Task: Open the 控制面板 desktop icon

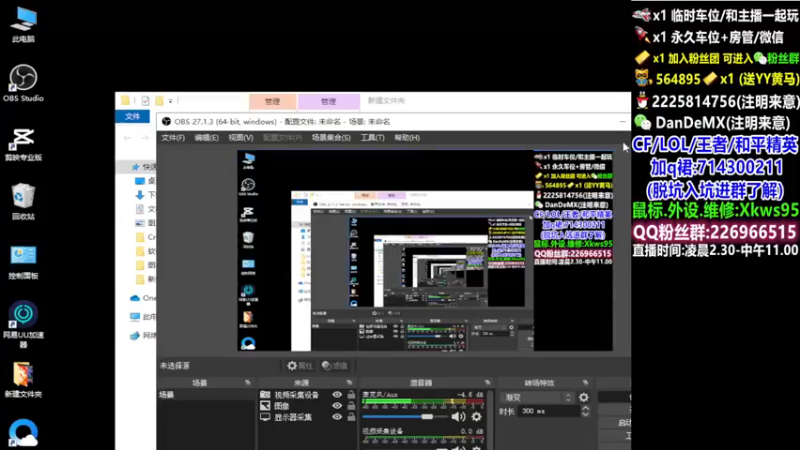Action: 23,262
